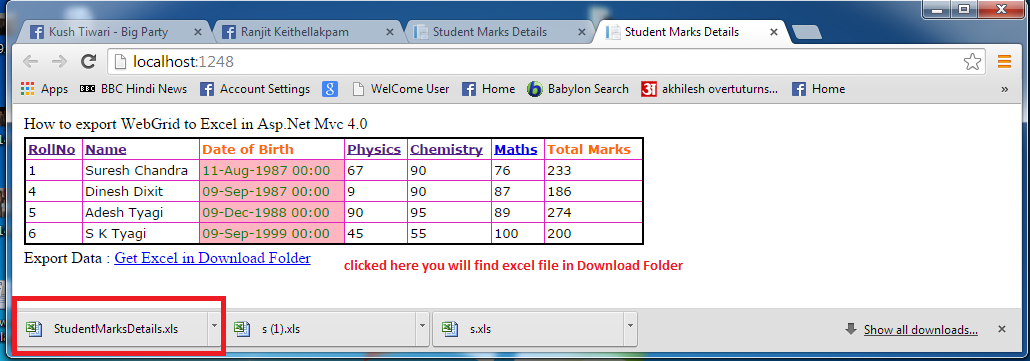Sort grid by RollNo column header
Viewport: 1030px width, 361px height.
click(52, 150)
